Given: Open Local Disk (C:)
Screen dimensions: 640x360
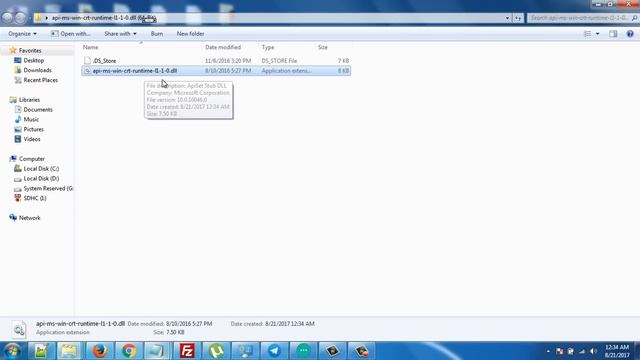Looking at the screenshot, I should click(41, 169).
